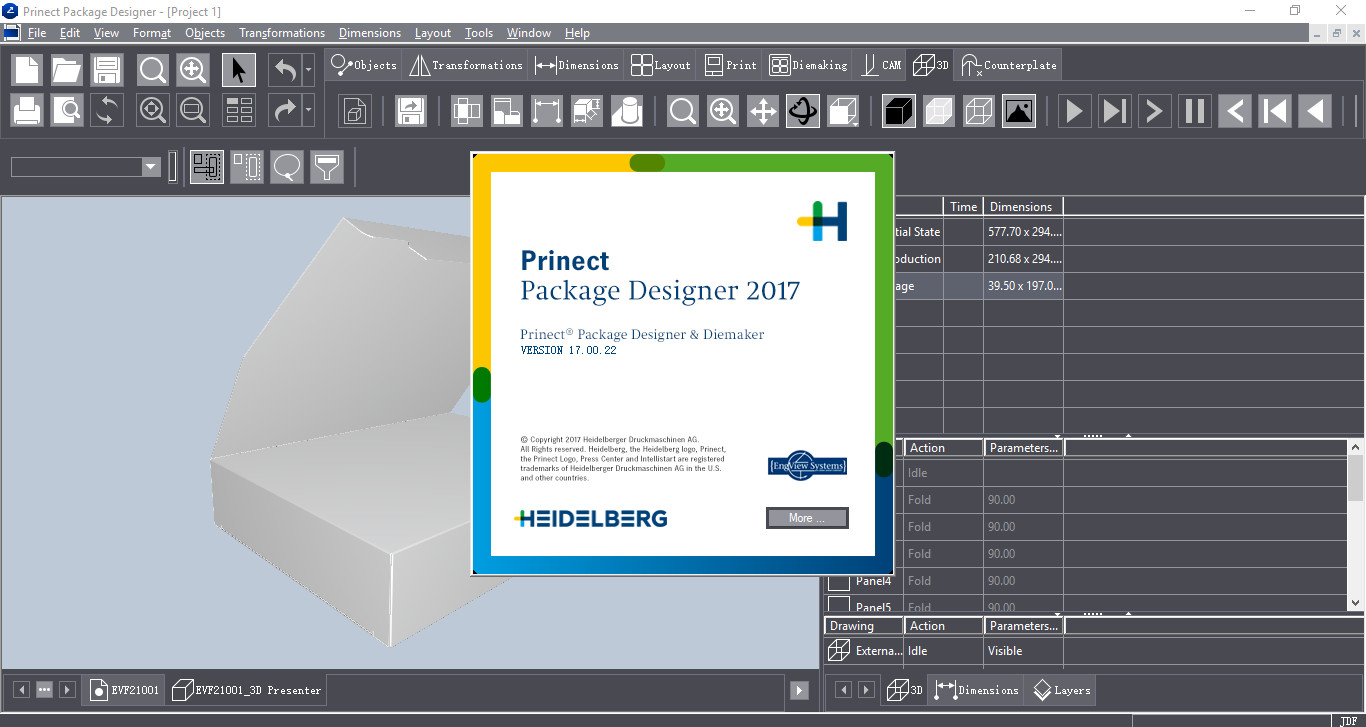
Task: Click the lasso selection tool icon
Action: point(287,167)
